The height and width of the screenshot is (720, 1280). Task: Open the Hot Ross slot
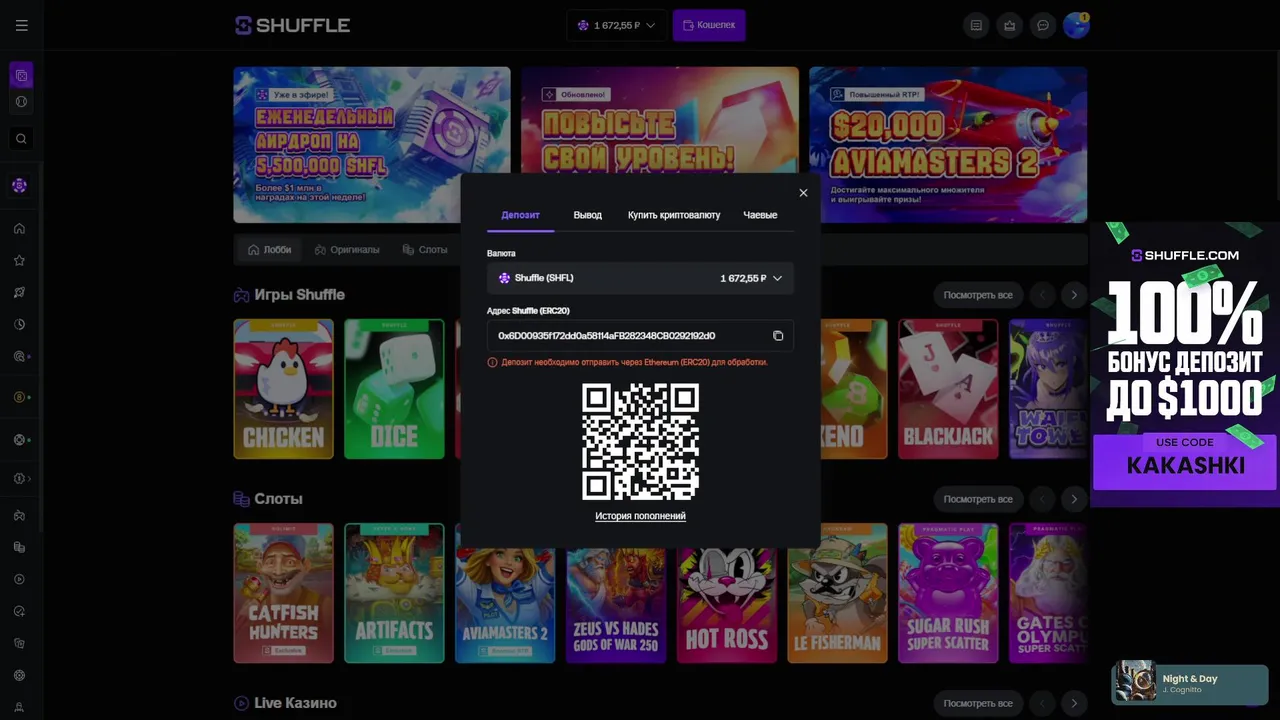point(727,605)
